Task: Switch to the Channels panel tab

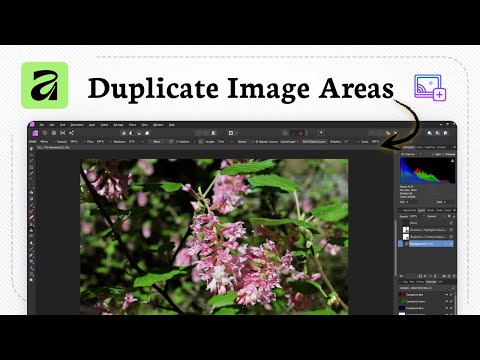Action: click(431, 282)
